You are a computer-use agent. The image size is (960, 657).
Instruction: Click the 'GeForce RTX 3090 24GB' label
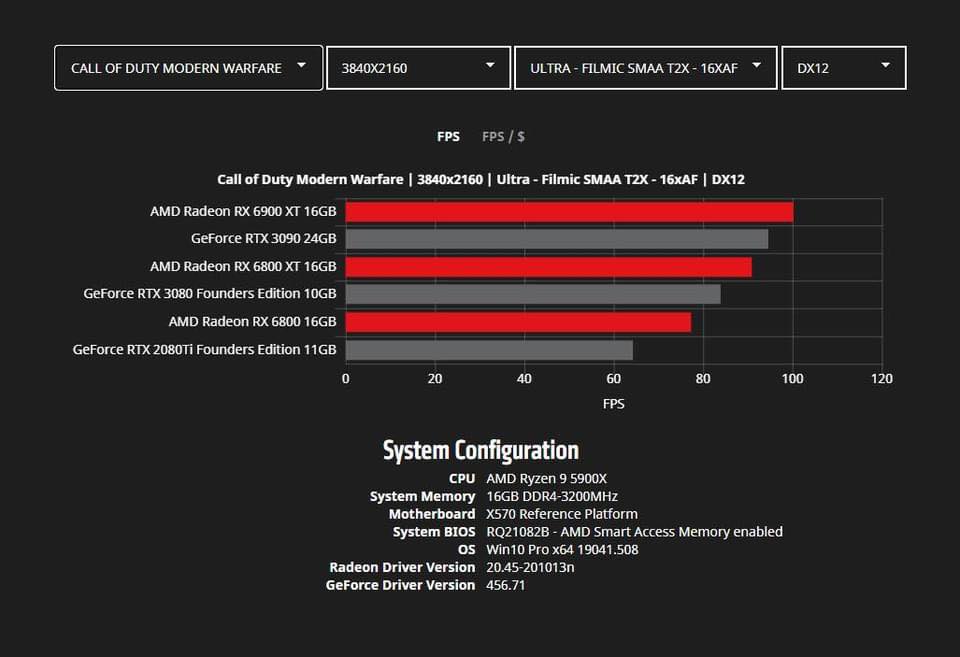263,238
